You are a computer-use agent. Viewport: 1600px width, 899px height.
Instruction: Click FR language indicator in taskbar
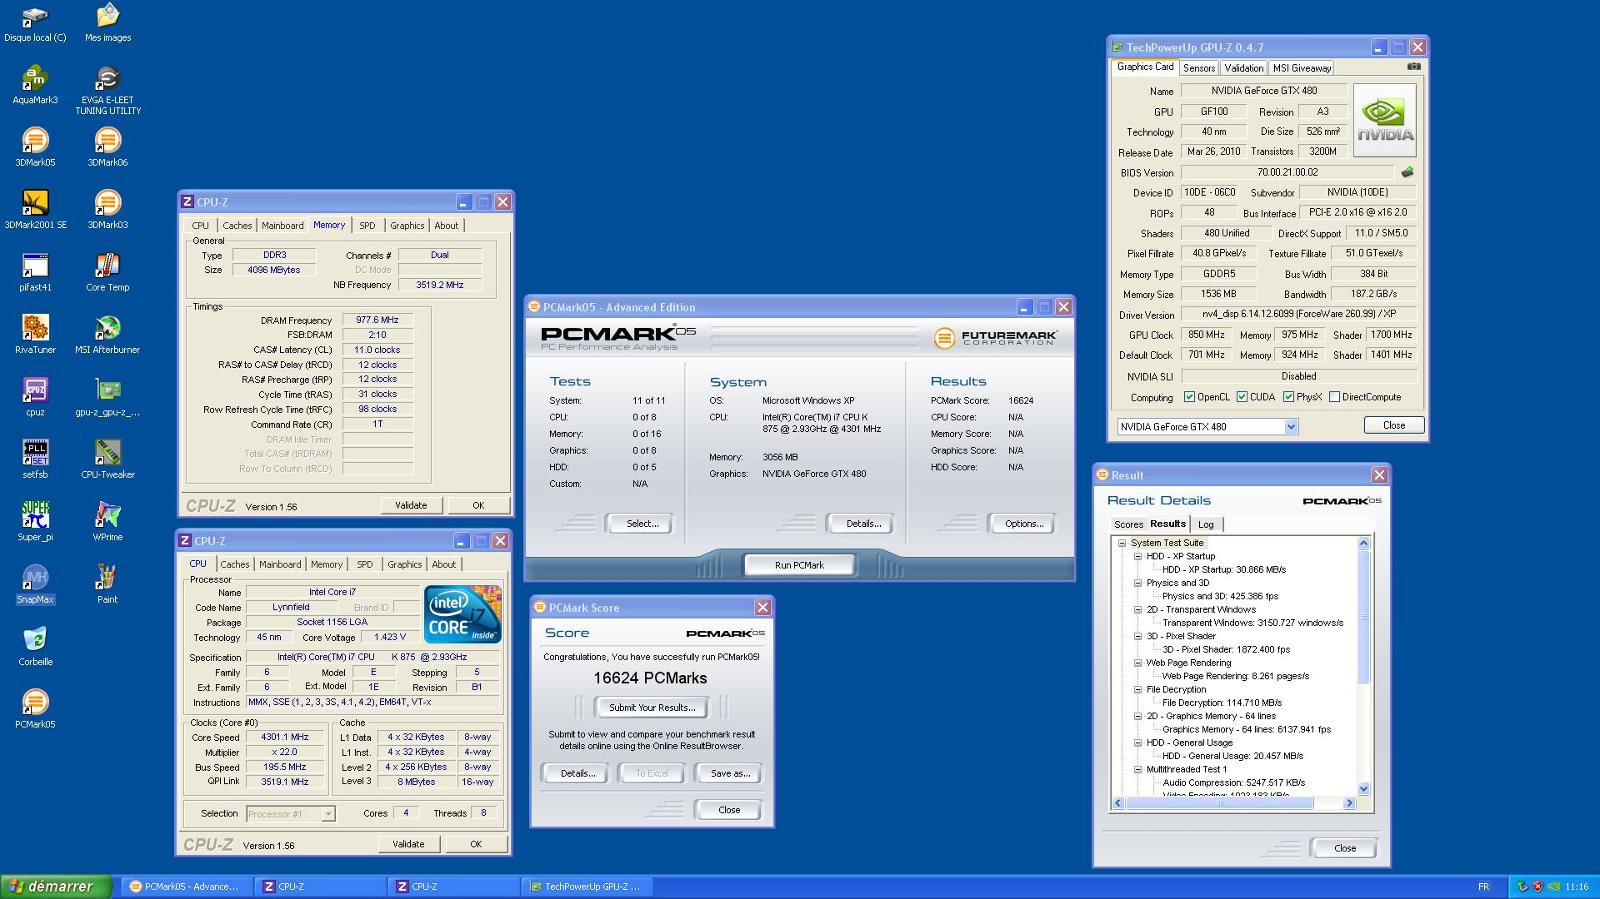pyautogui.click(x=1483, y=886)
